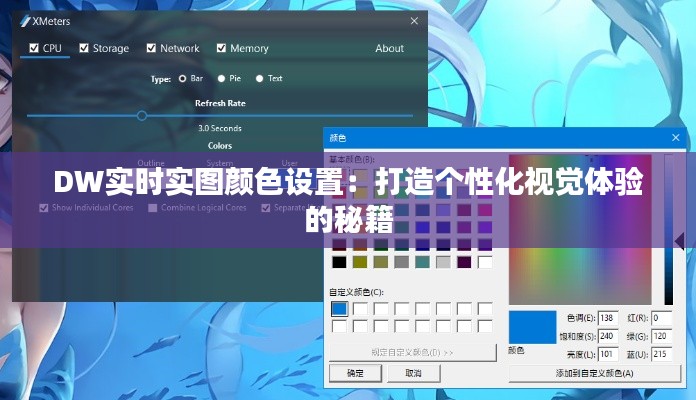Click 添加到自定义颜色 button

594,373
